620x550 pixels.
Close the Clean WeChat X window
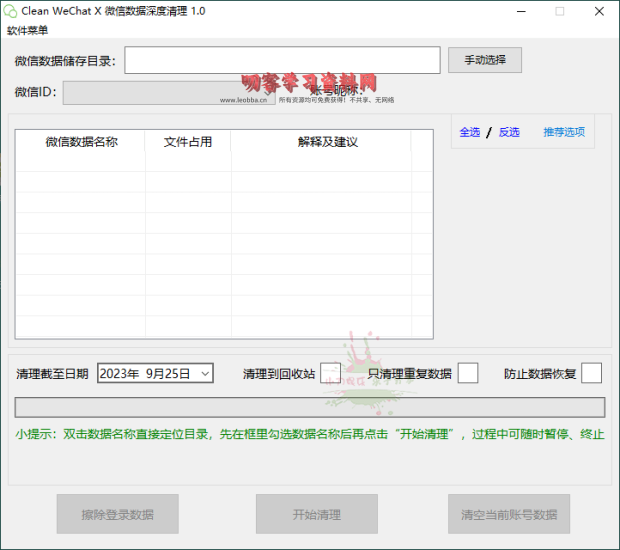(x=599, y=11)
